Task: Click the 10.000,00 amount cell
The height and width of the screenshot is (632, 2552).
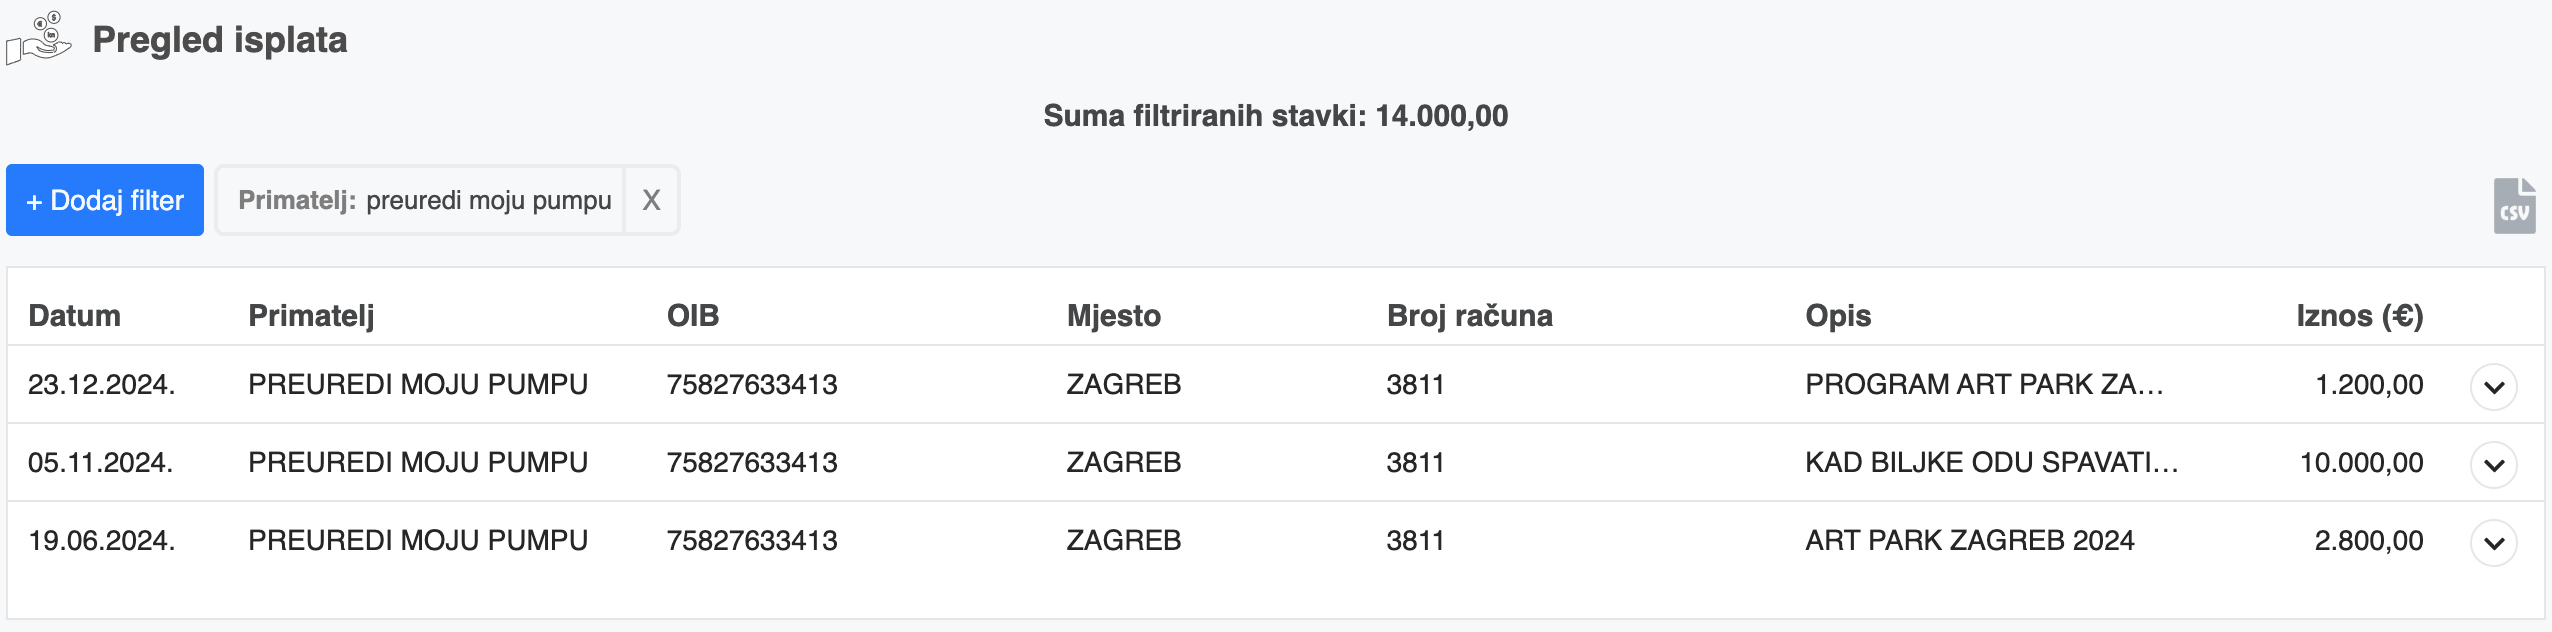Action: pos(2362,462)
